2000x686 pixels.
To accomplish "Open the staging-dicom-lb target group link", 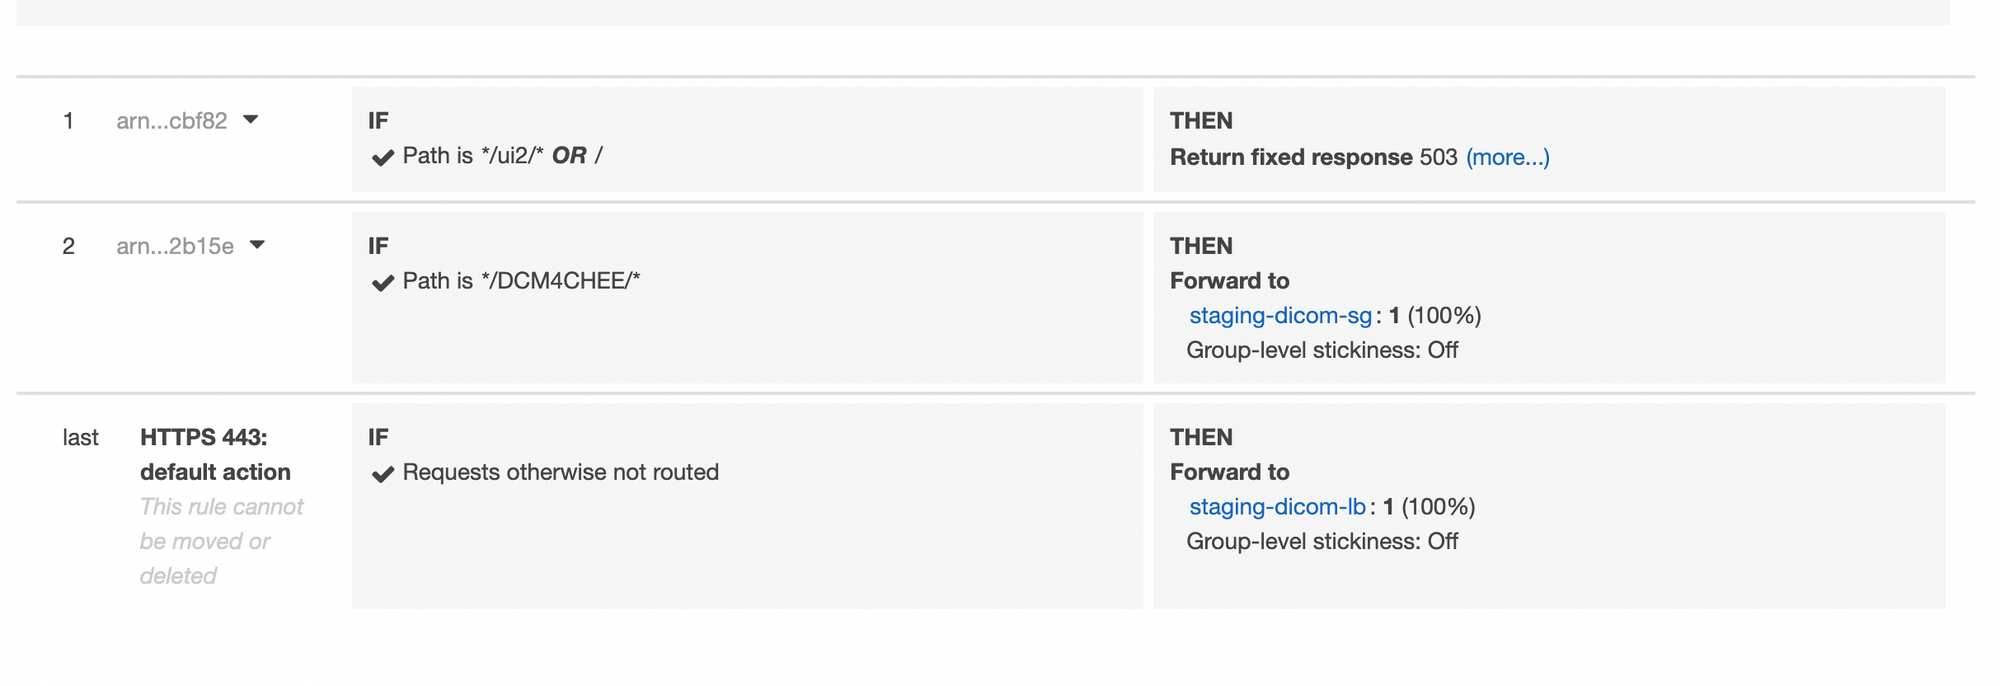I will pos(1277,507).
